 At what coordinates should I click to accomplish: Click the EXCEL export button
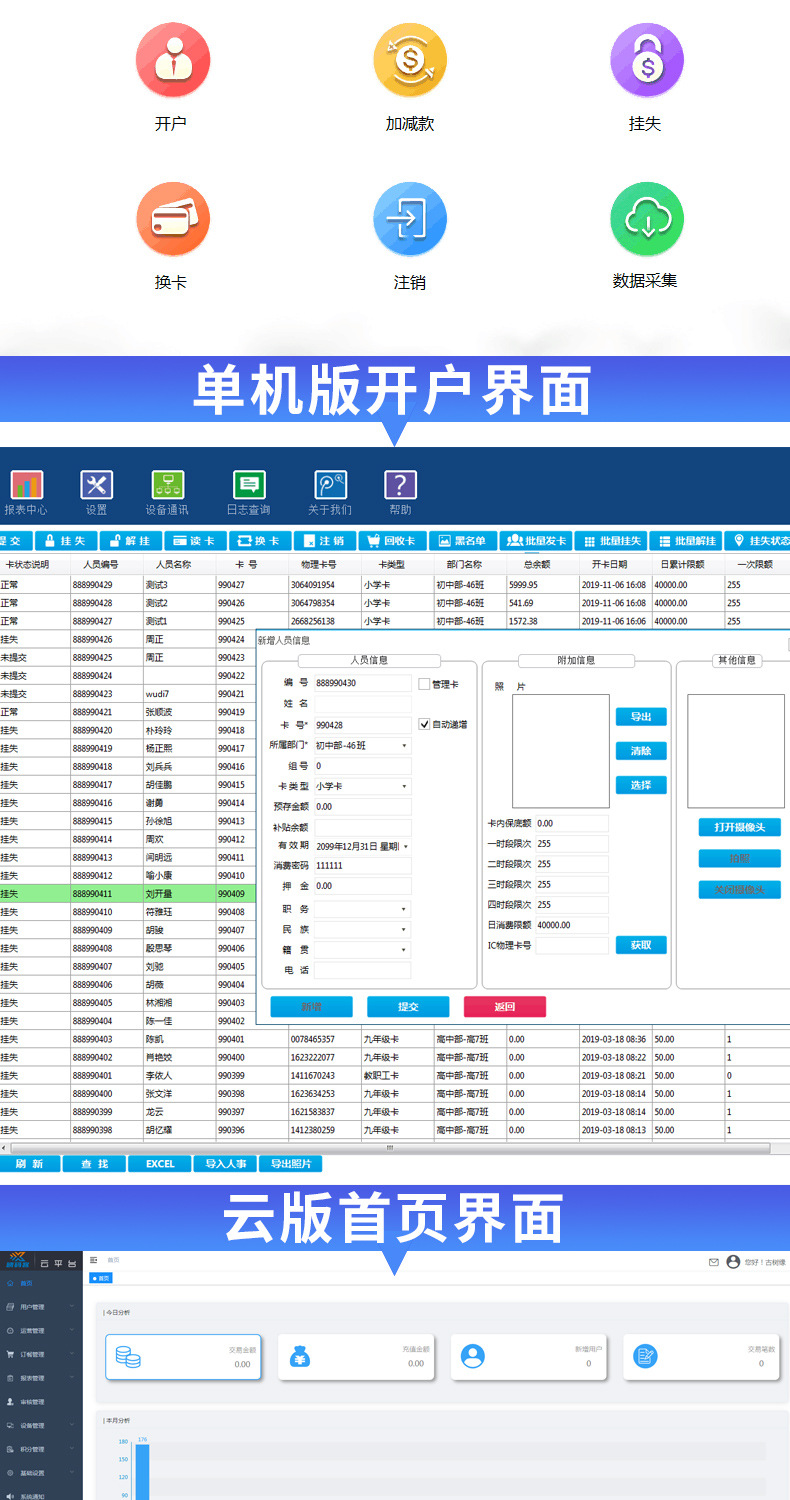(160, 1164)
